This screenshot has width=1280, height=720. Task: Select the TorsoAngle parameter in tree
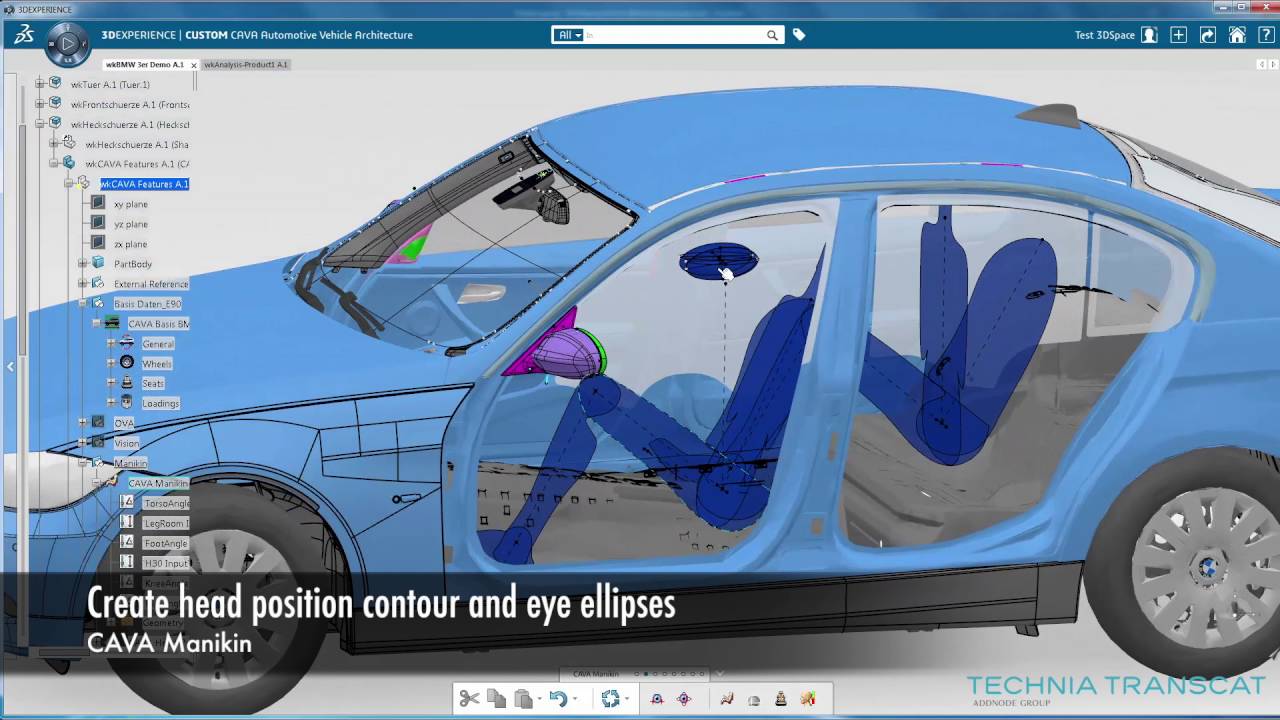pos(166,503)
